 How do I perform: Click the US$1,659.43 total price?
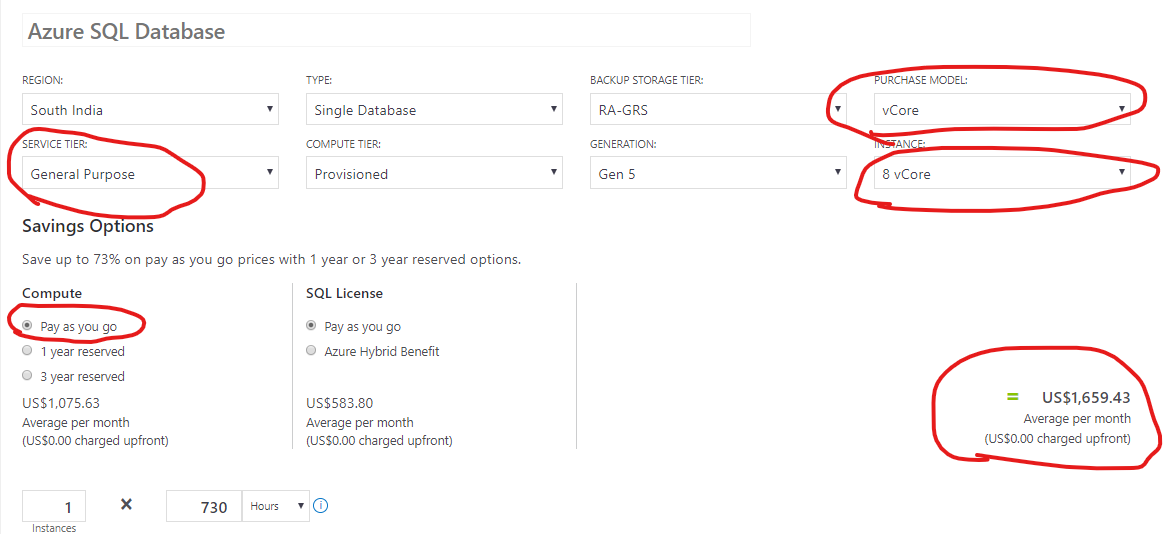pos(1086,398)
